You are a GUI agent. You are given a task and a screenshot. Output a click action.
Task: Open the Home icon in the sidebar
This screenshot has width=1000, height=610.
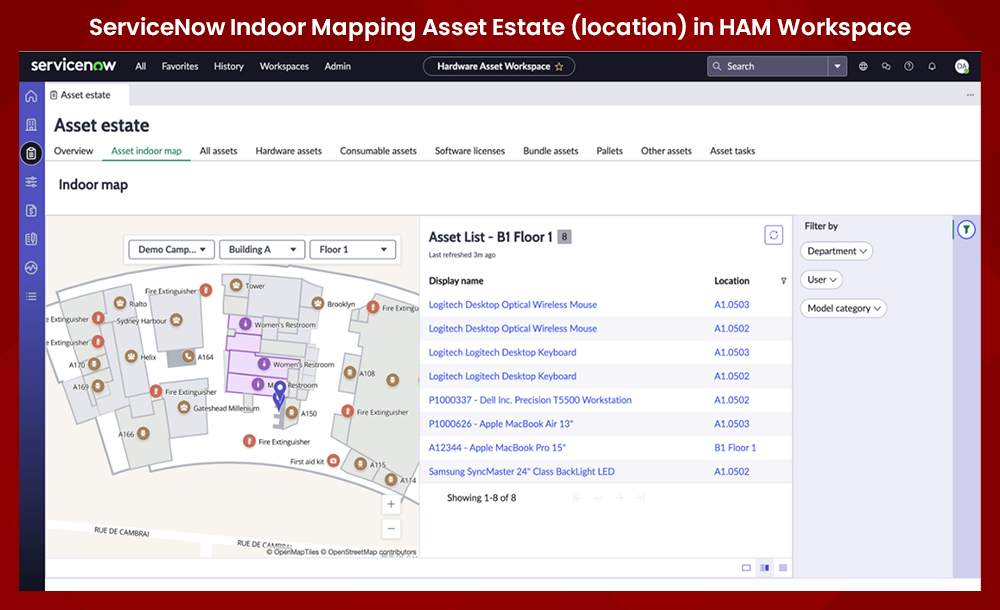click(x=31, y=96)
